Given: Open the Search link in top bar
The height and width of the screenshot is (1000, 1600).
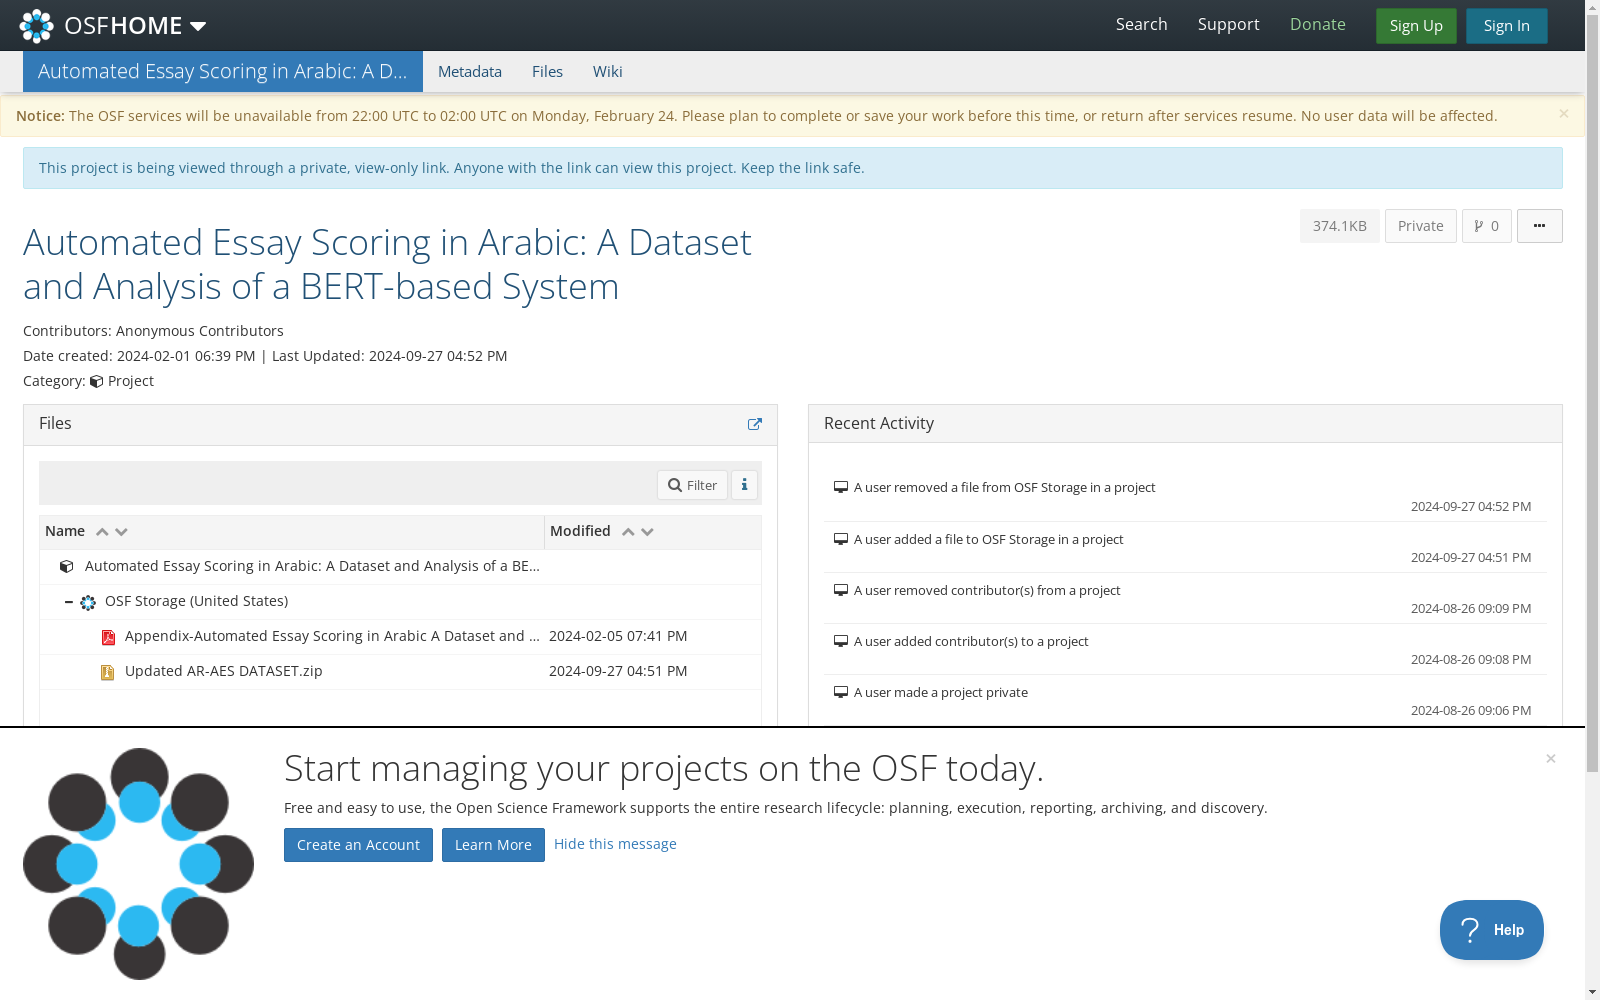Looking at the screenshot, I should pos(1141,25).
